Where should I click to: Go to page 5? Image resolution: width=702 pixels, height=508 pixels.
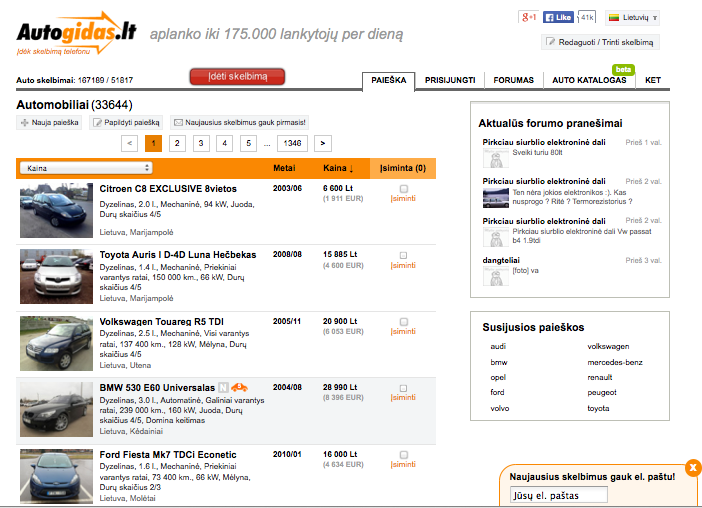tap(248, 143)
